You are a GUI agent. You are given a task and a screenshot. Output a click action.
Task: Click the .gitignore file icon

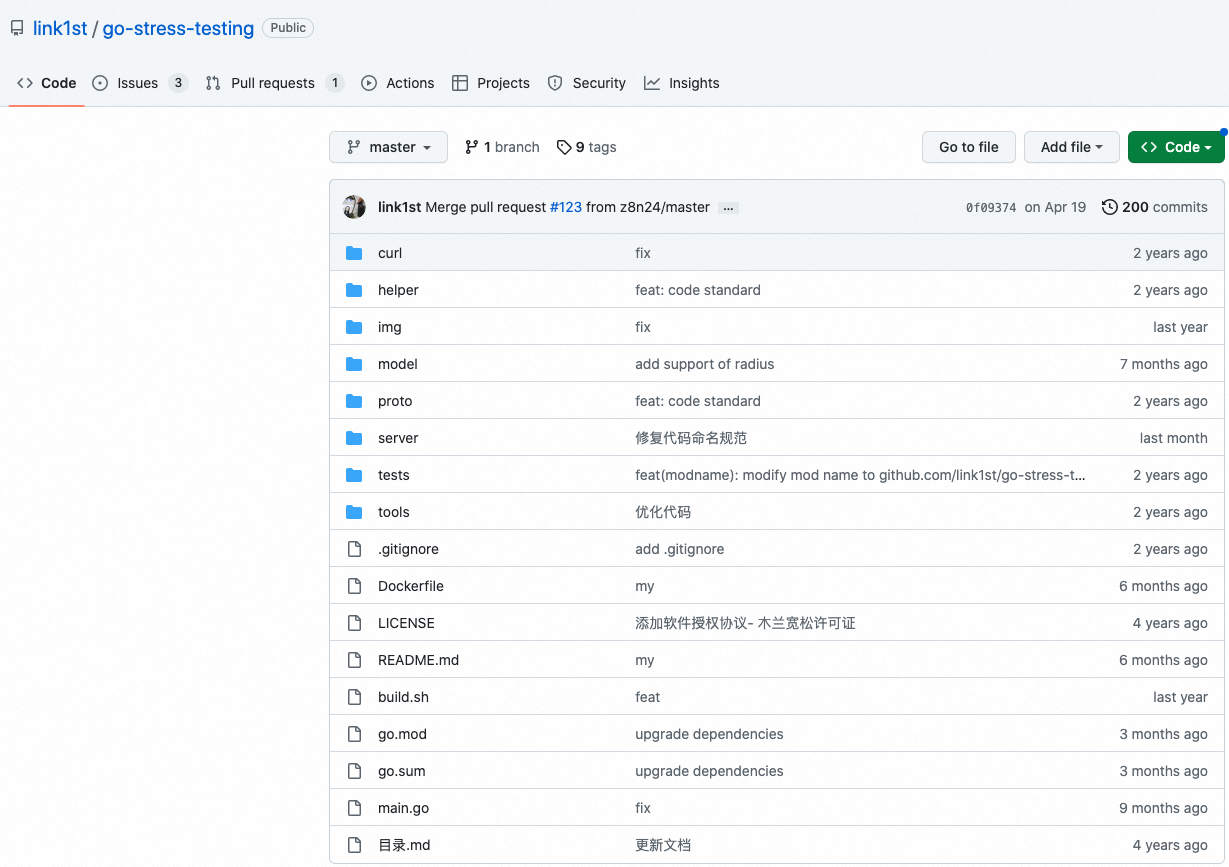354,549
